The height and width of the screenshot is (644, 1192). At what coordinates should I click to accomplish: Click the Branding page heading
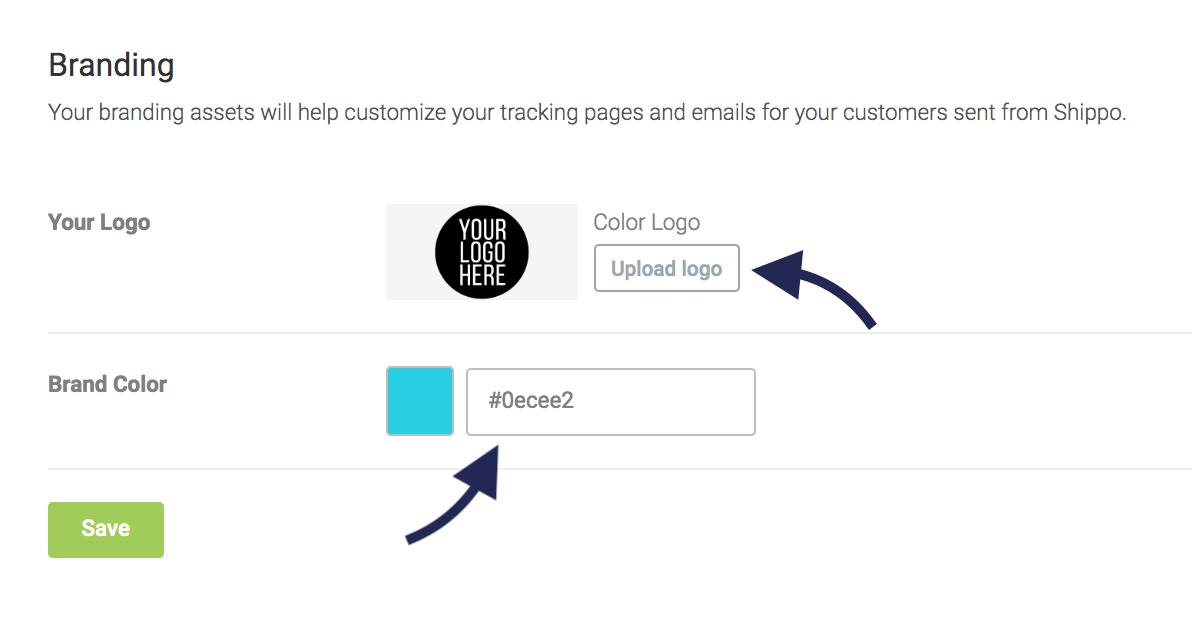111,64
